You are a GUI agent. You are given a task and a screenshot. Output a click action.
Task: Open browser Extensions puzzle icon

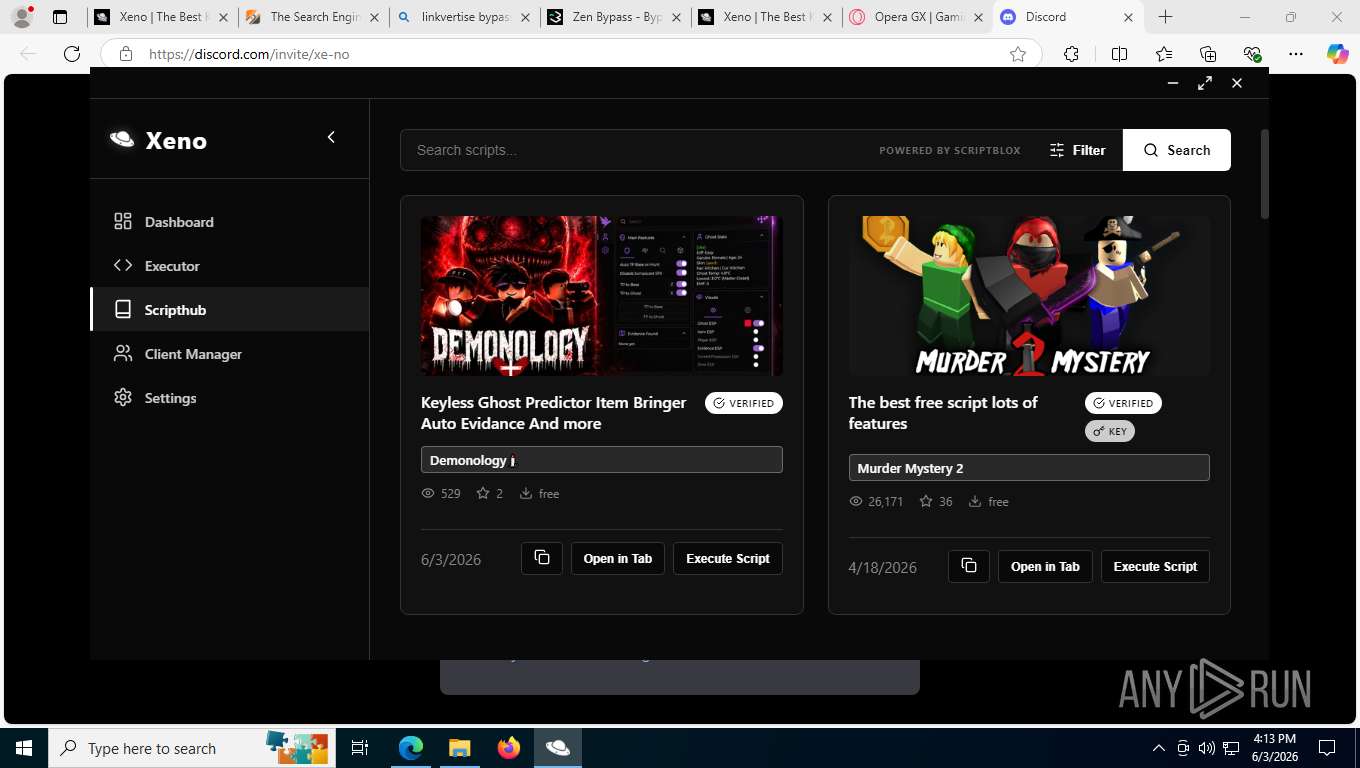[1071, 54]
